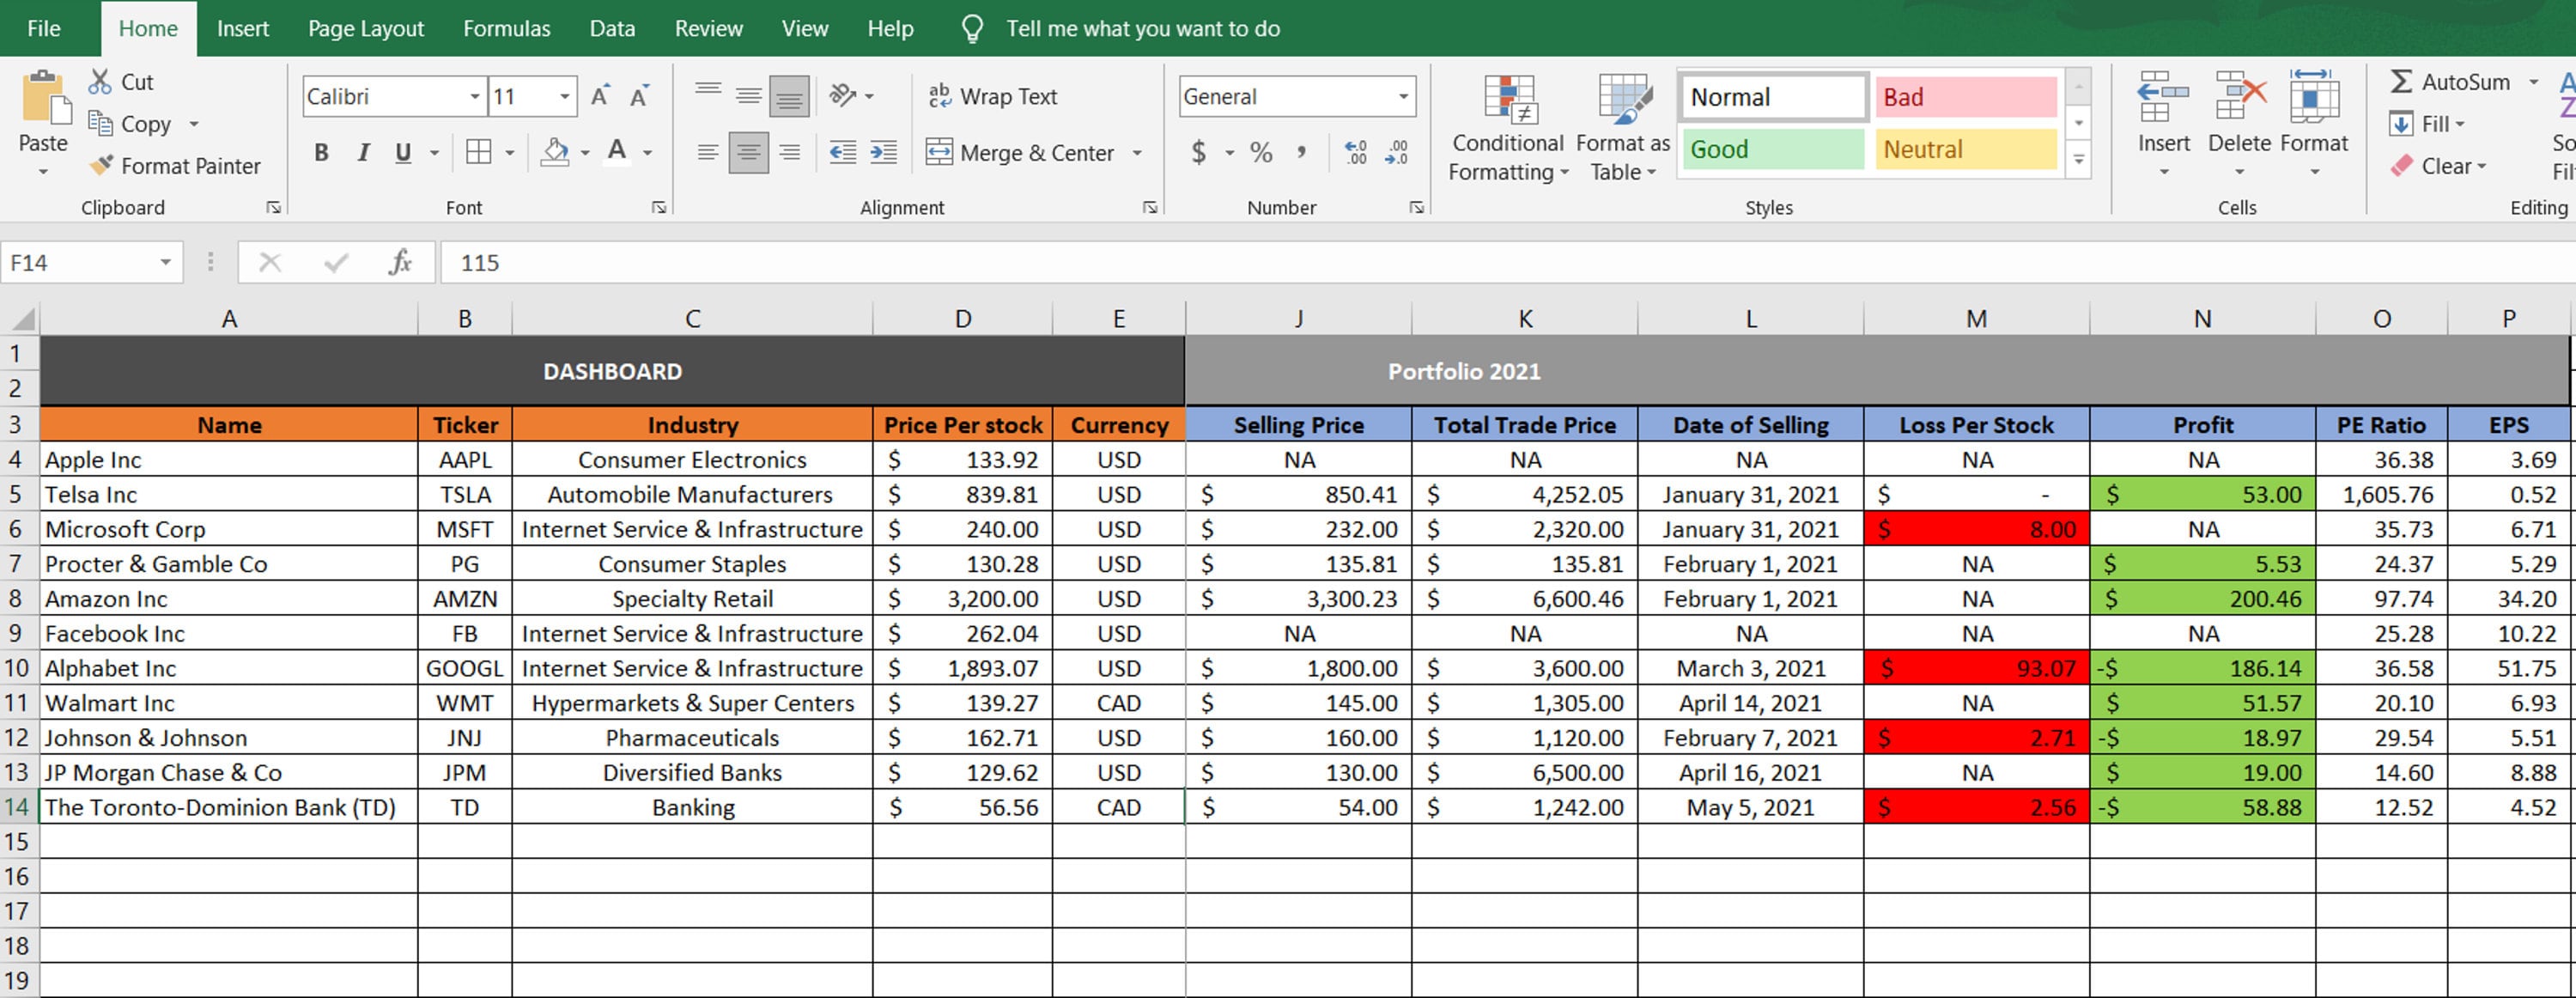Select all cells with corner triangle
This screenshot has height=998, width=2576.
click(x=21, y=319)
